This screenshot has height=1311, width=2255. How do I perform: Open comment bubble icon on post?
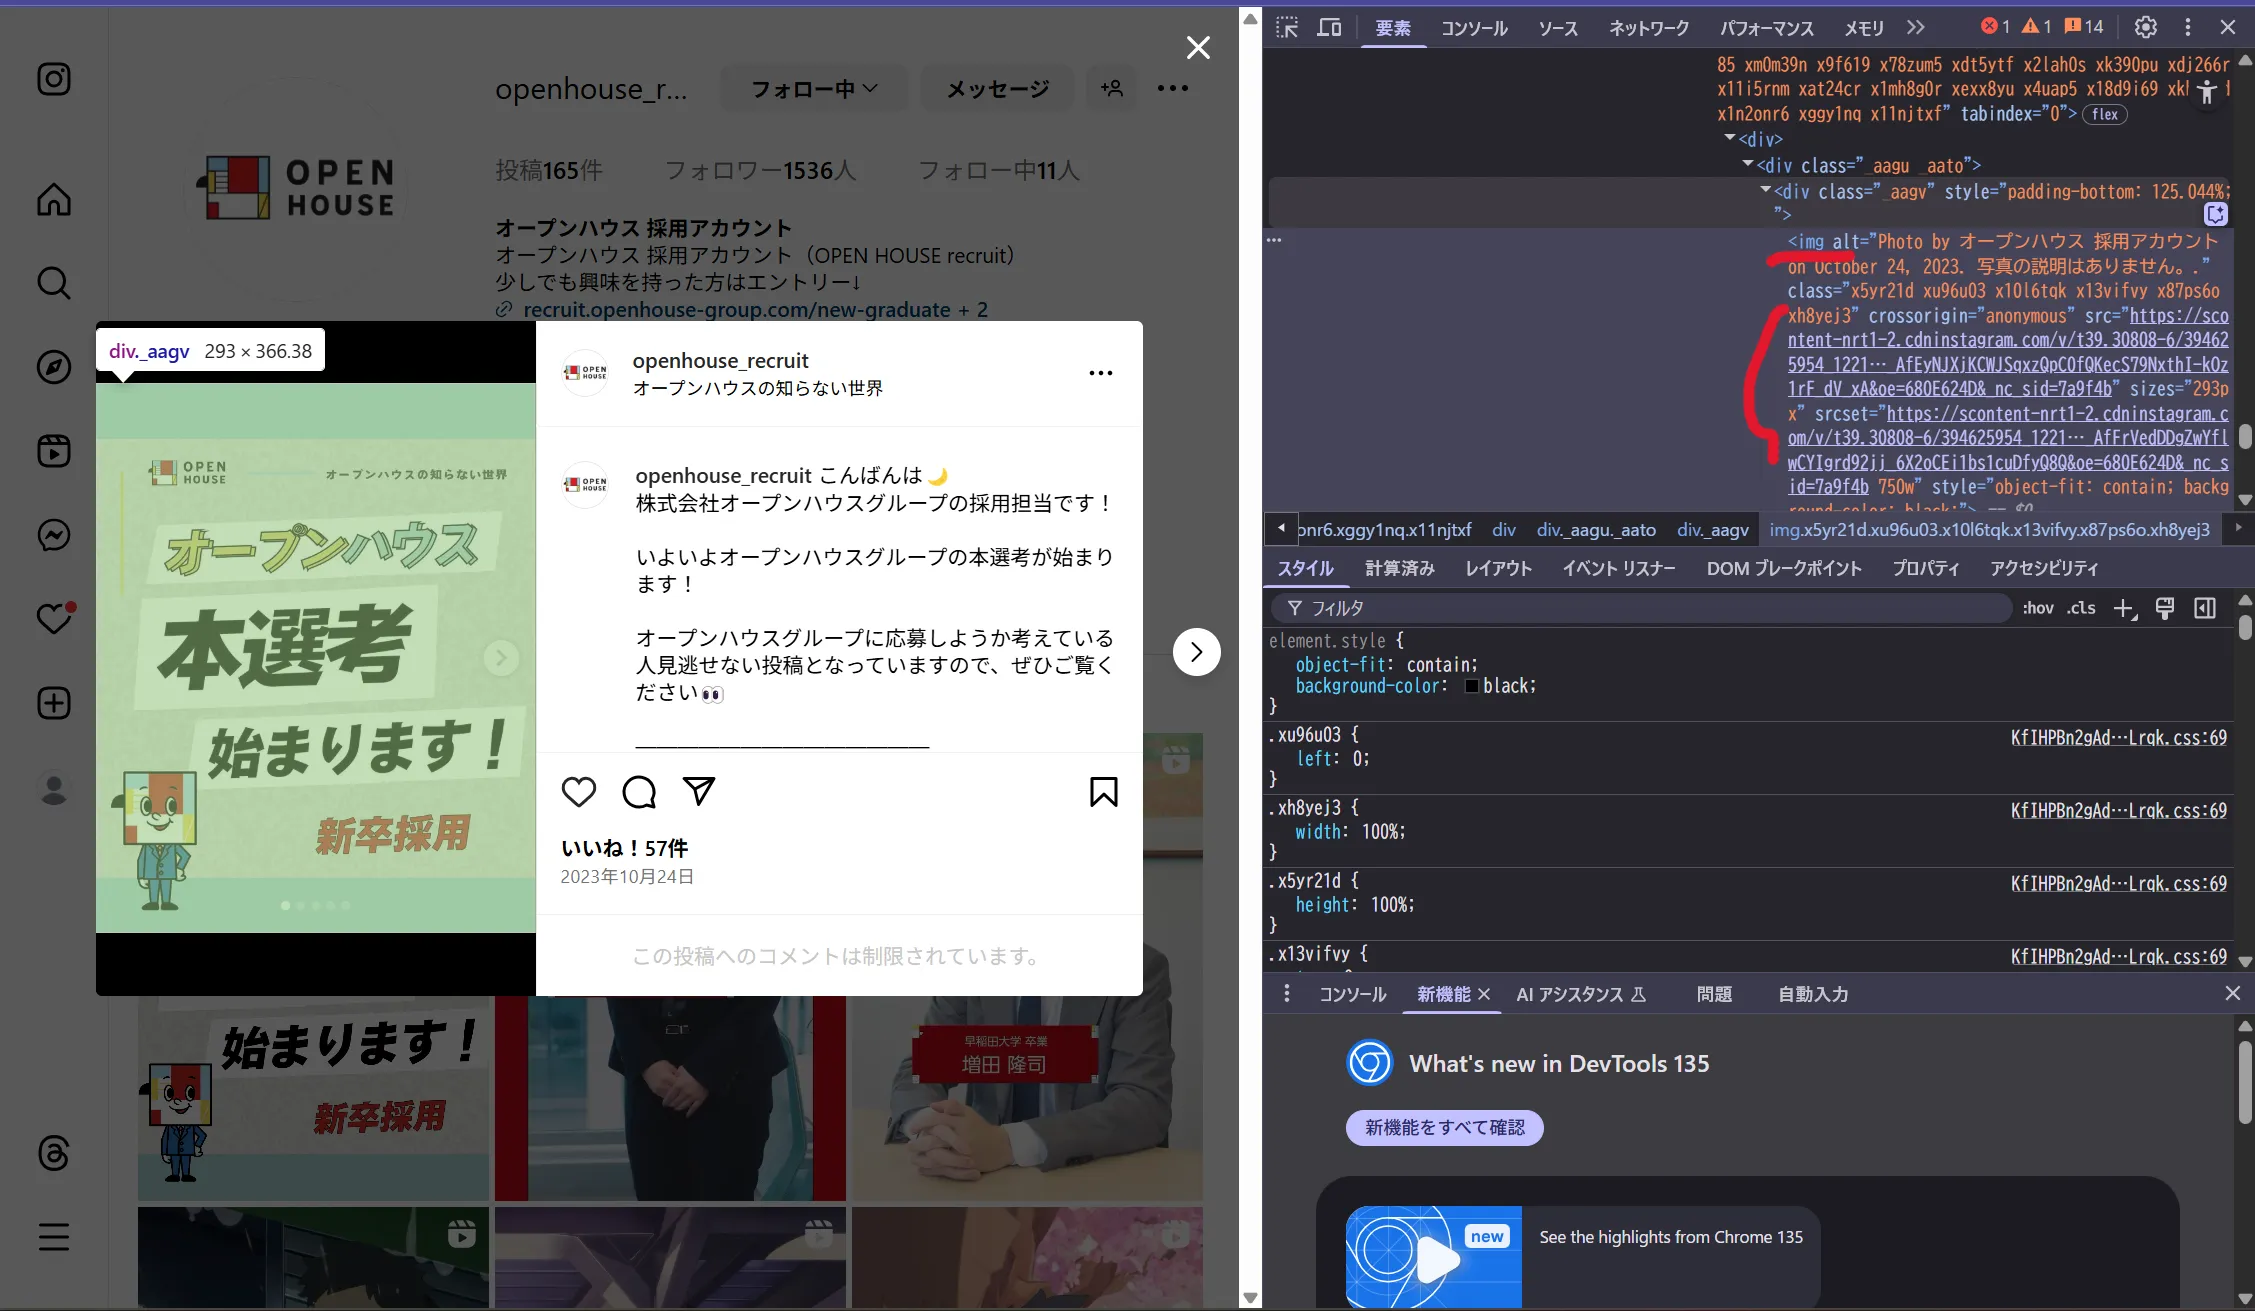pos(639,792)
